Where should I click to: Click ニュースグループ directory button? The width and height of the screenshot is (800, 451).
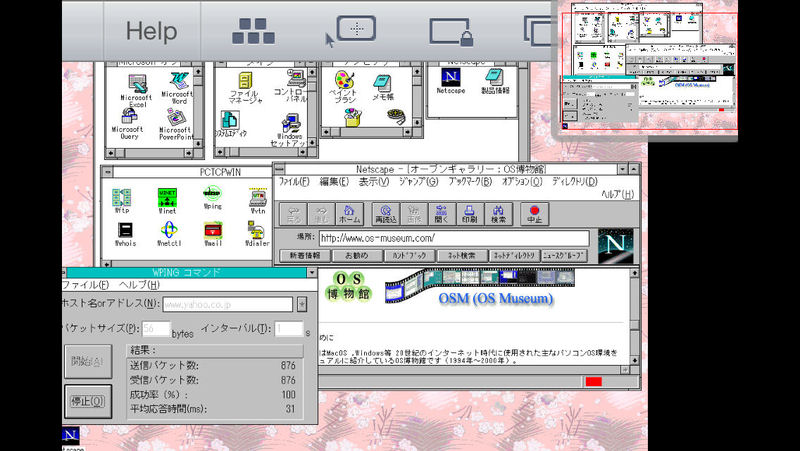pyautogui.click(x=564, y=256)
